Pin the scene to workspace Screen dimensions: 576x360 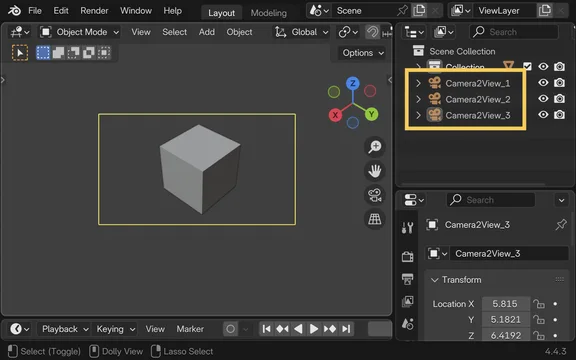403,11
